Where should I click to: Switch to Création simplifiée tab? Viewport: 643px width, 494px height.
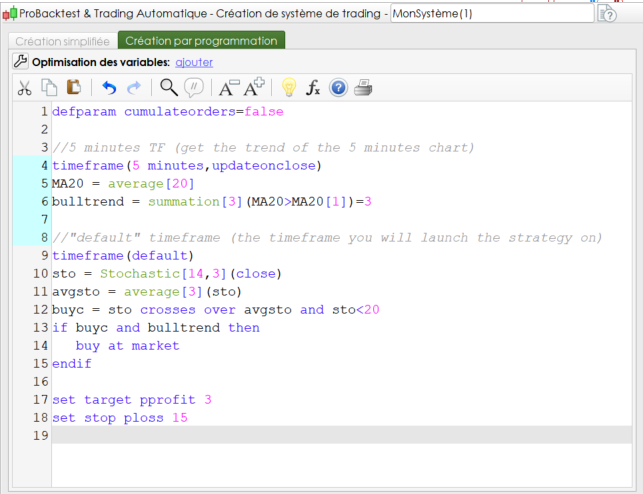click(62, 41)
